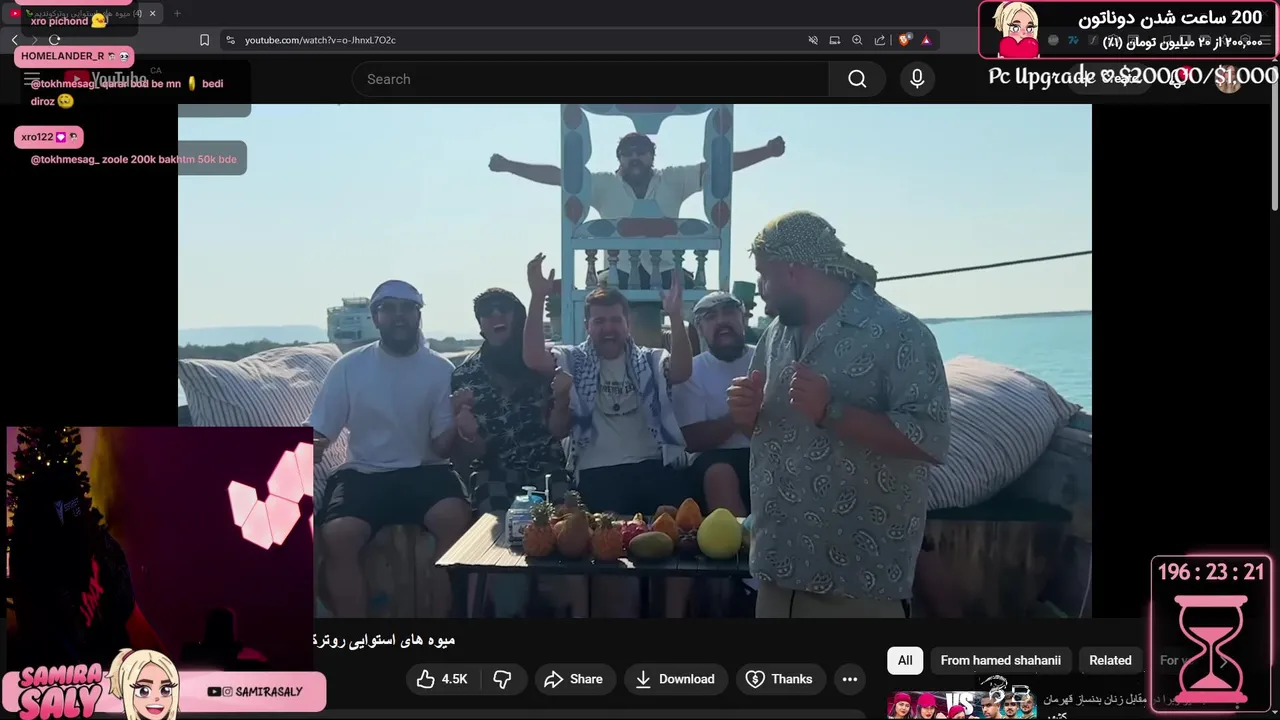Start voice search with microphone
The image size is (1280, 720).
pyautogui.click(x=917, y=79)
